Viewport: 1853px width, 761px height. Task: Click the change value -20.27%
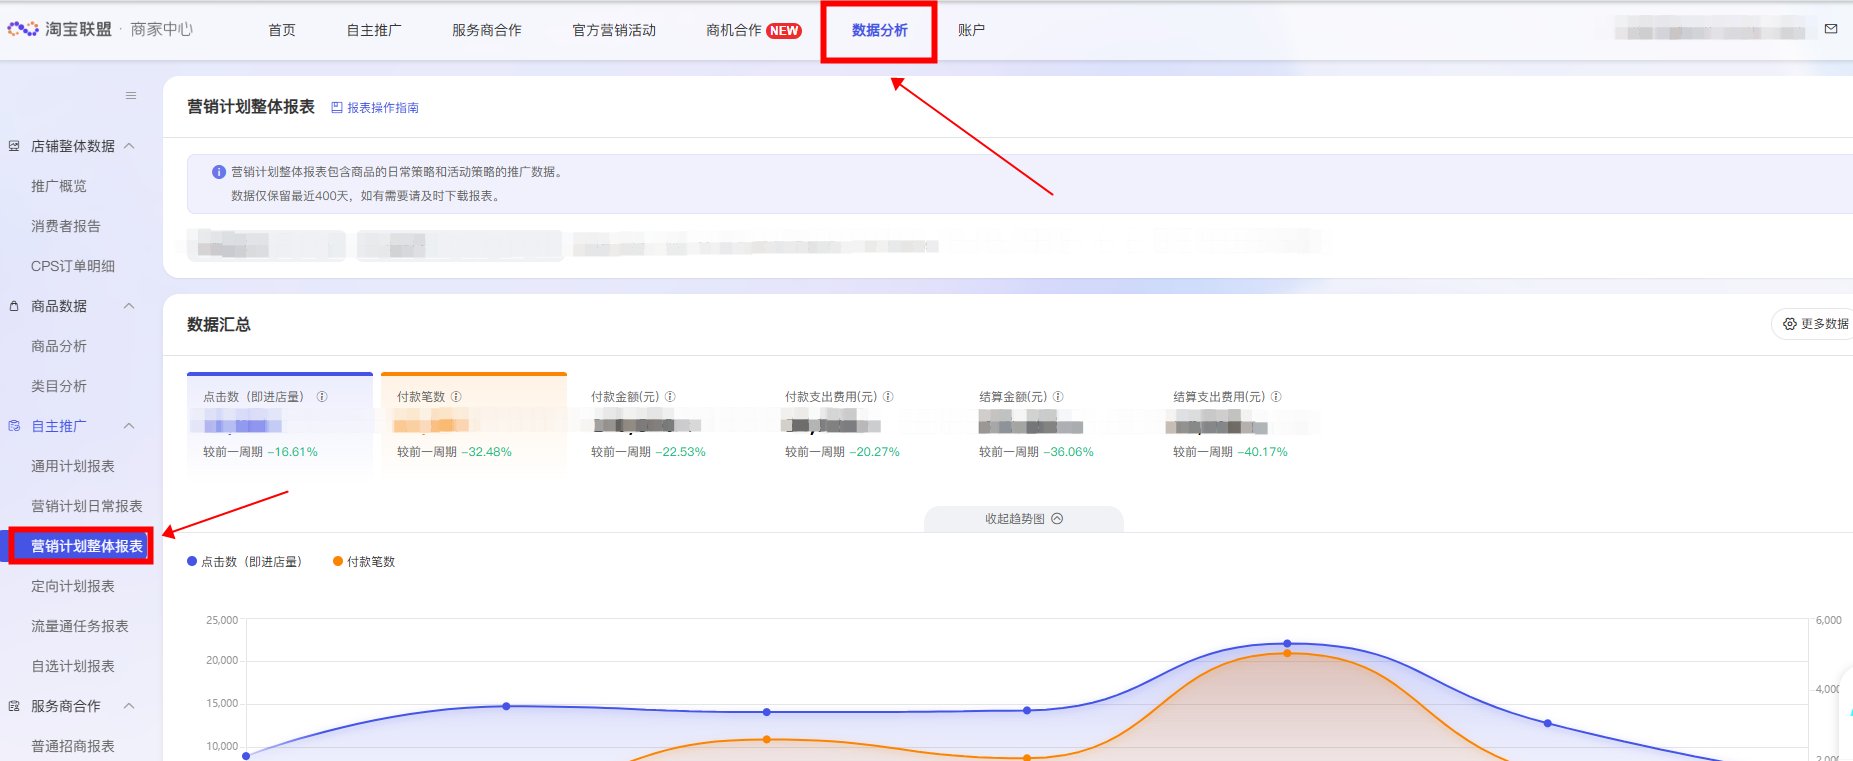[x=874, y=452]
